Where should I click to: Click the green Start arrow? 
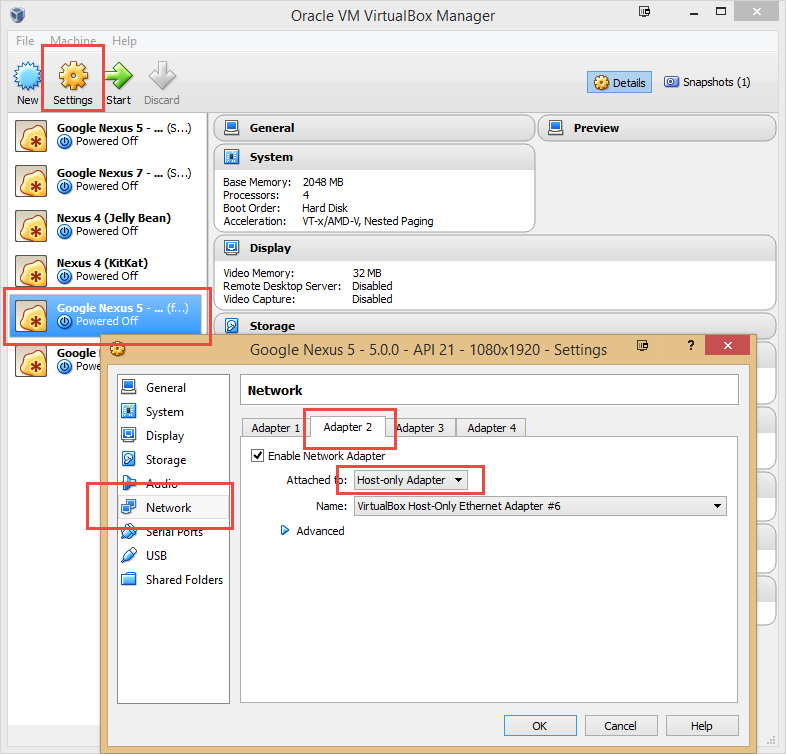119,76
